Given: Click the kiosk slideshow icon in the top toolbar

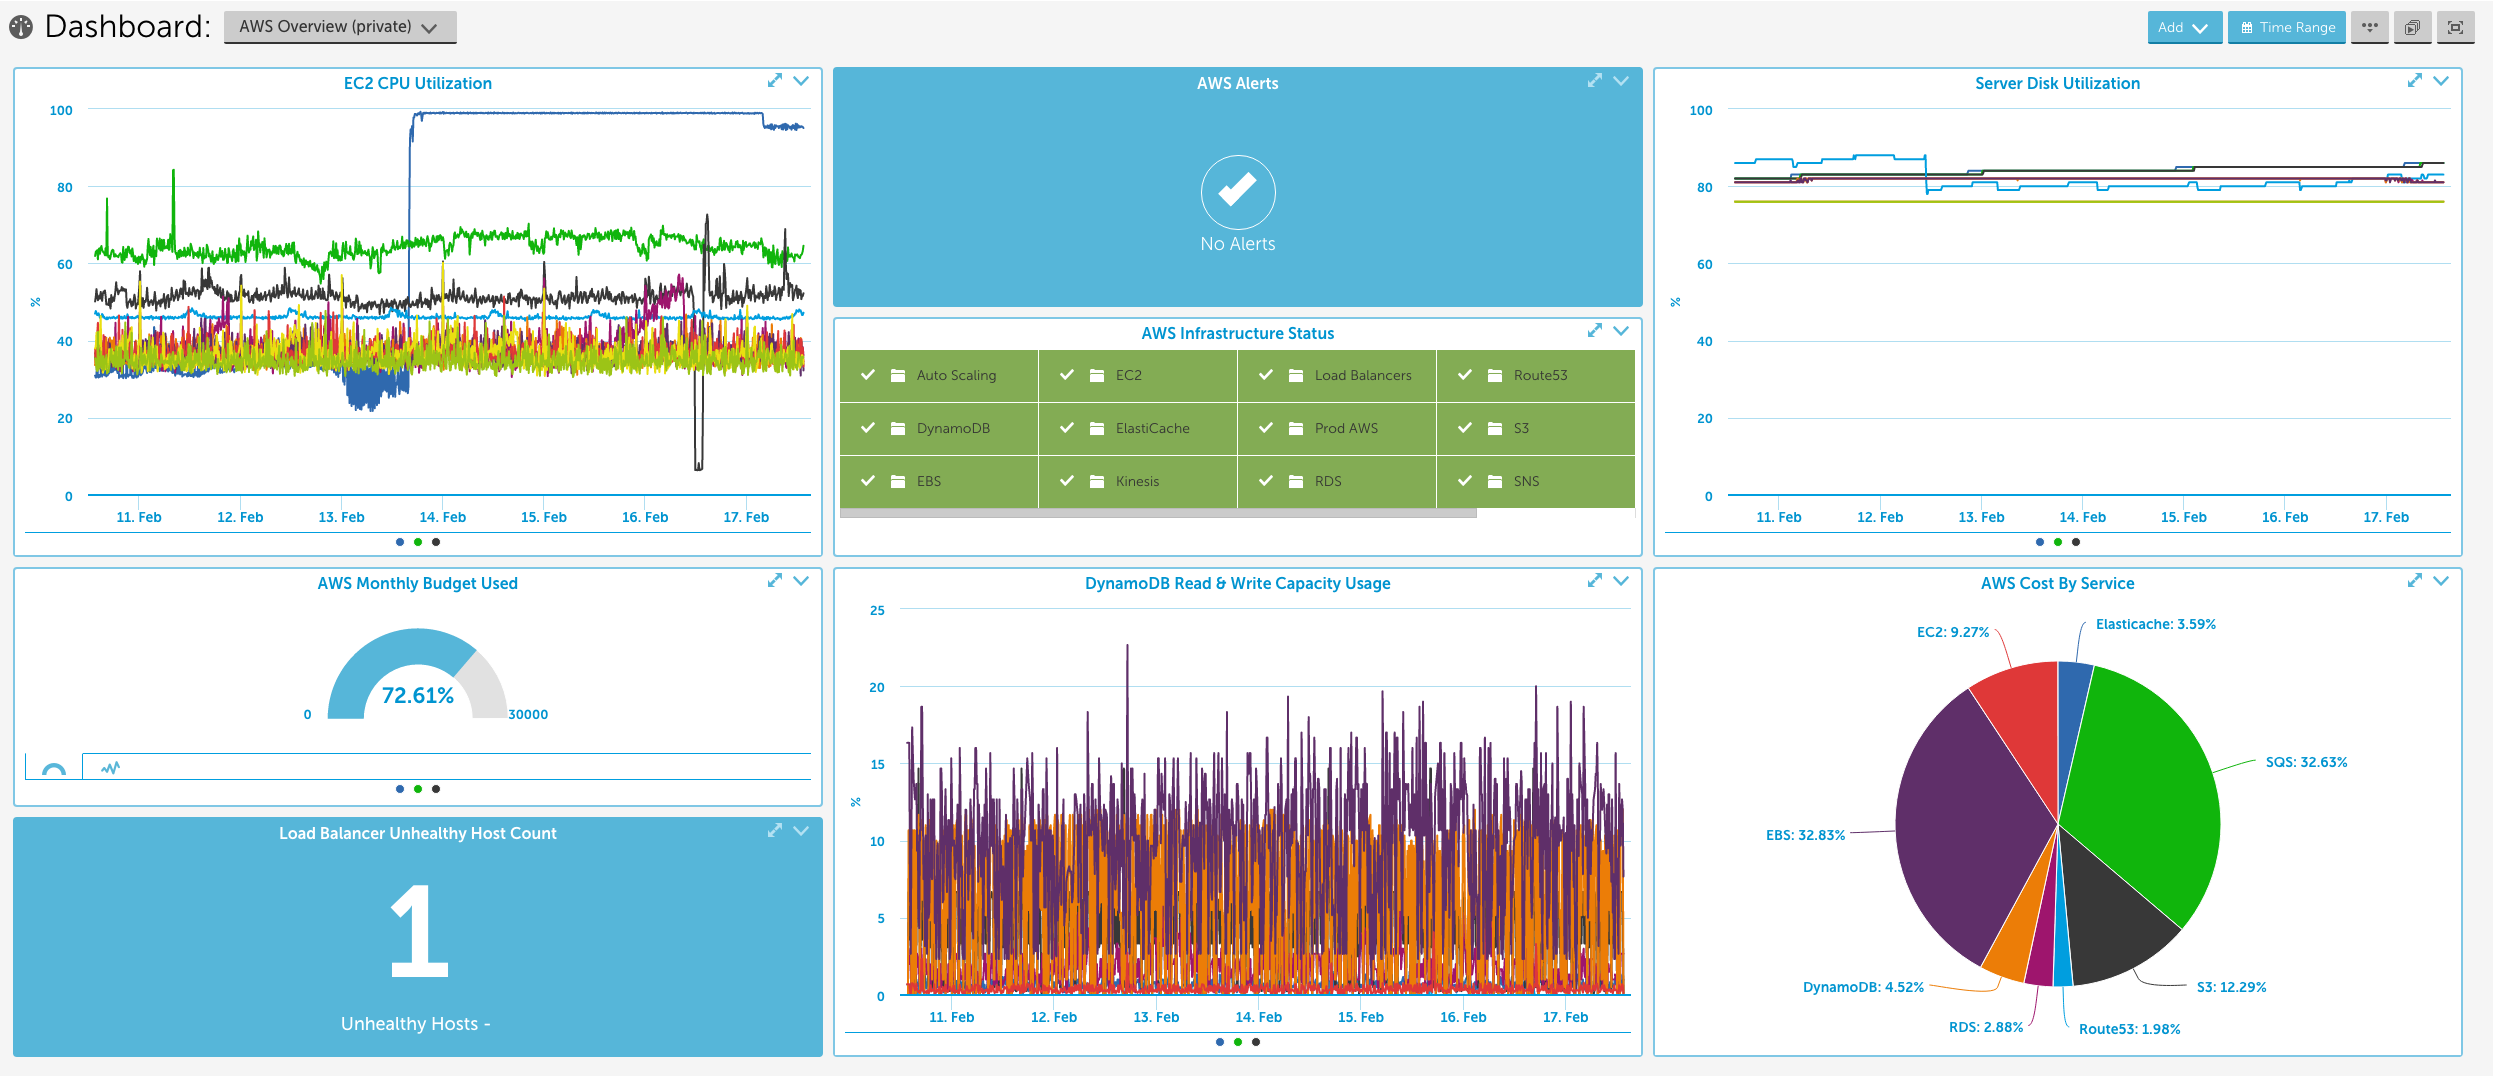Looking at the screenshot, I should [x=2412, y=27].
